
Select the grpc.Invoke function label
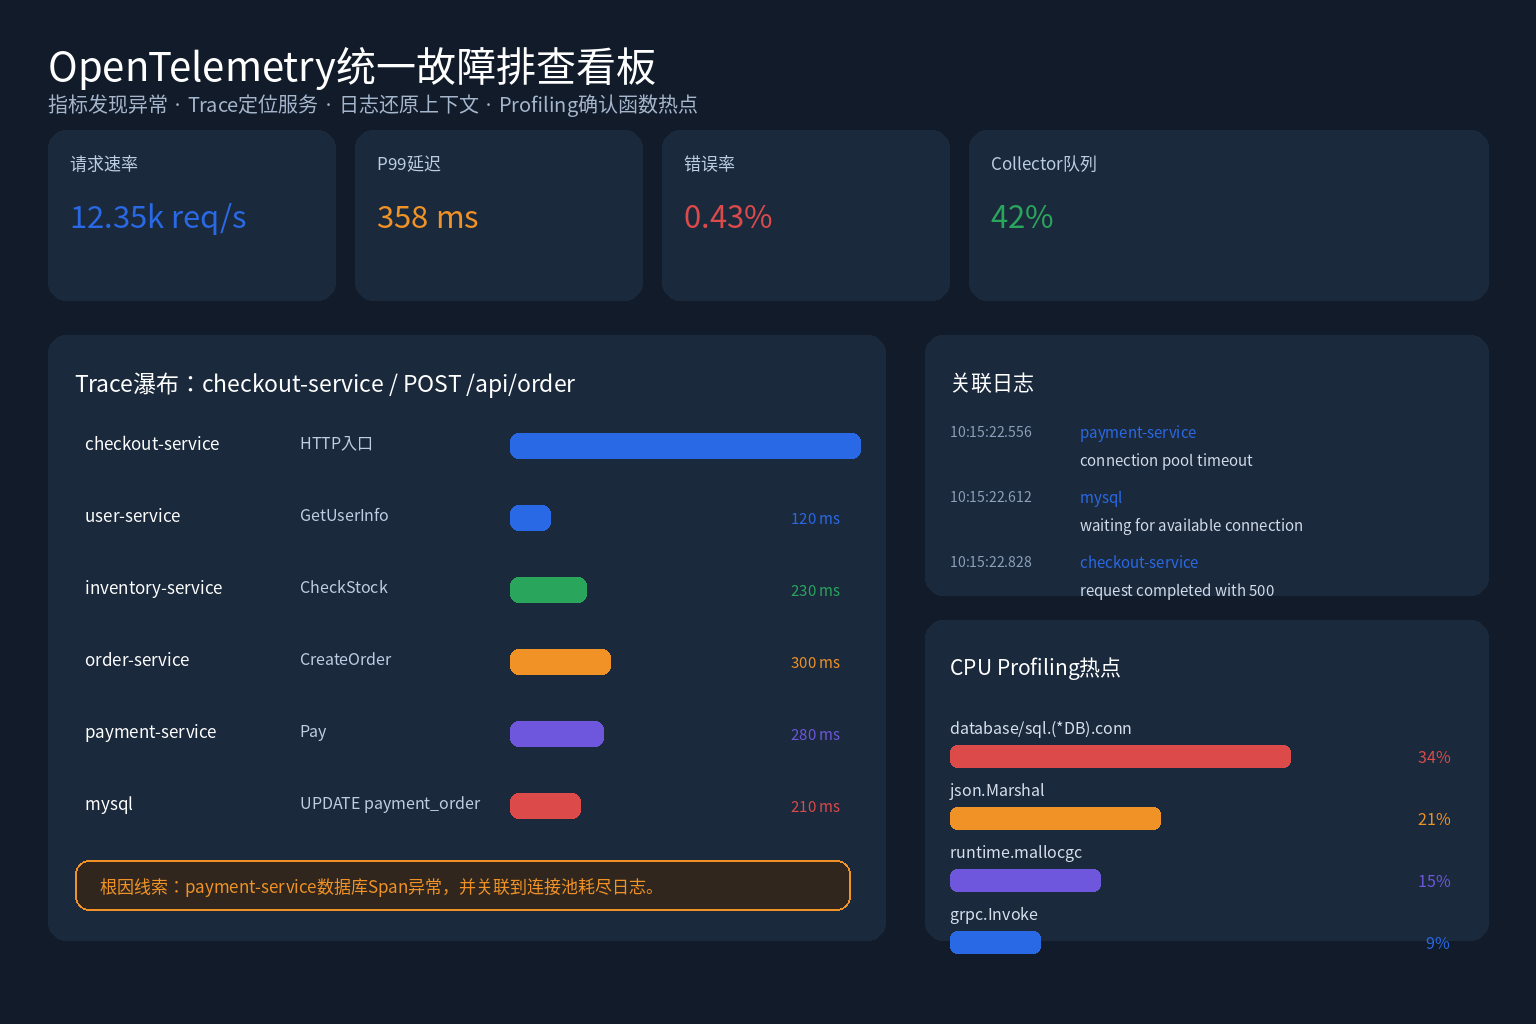[994, 914]
